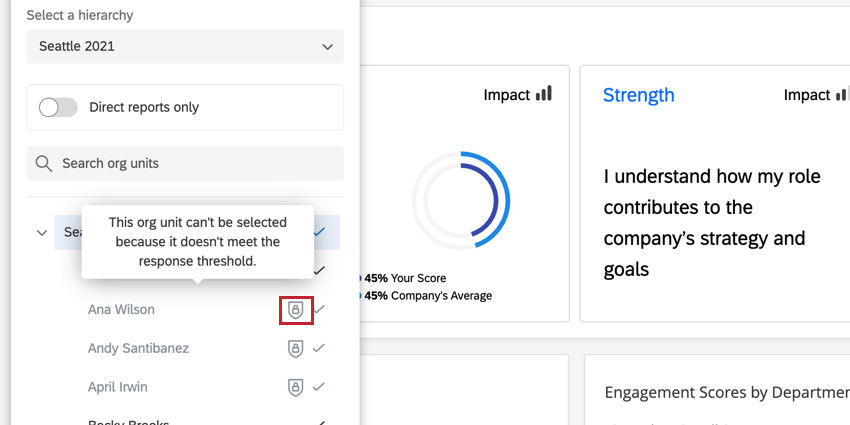Collapse the top-level org unit chevron
Viewport: 850px width, 425px height.
42,232
